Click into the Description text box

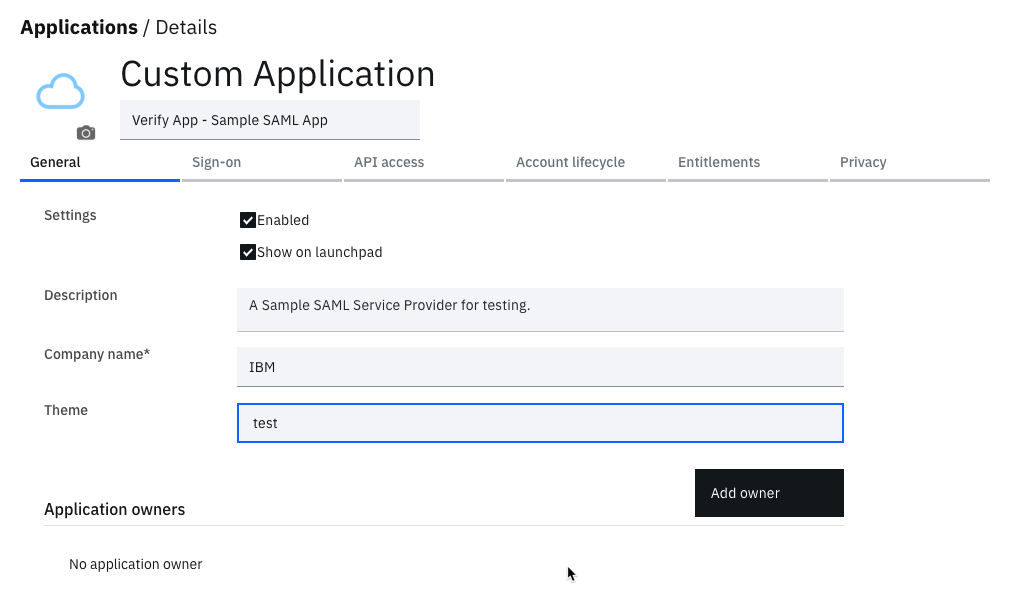540,310
